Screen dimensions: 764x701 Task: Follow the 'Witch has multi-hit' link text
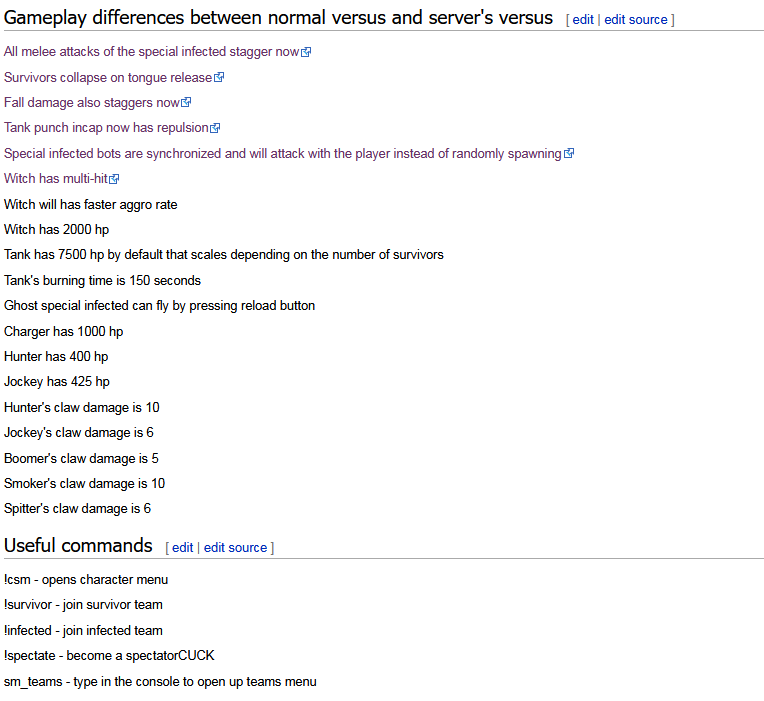click(56, 179)
